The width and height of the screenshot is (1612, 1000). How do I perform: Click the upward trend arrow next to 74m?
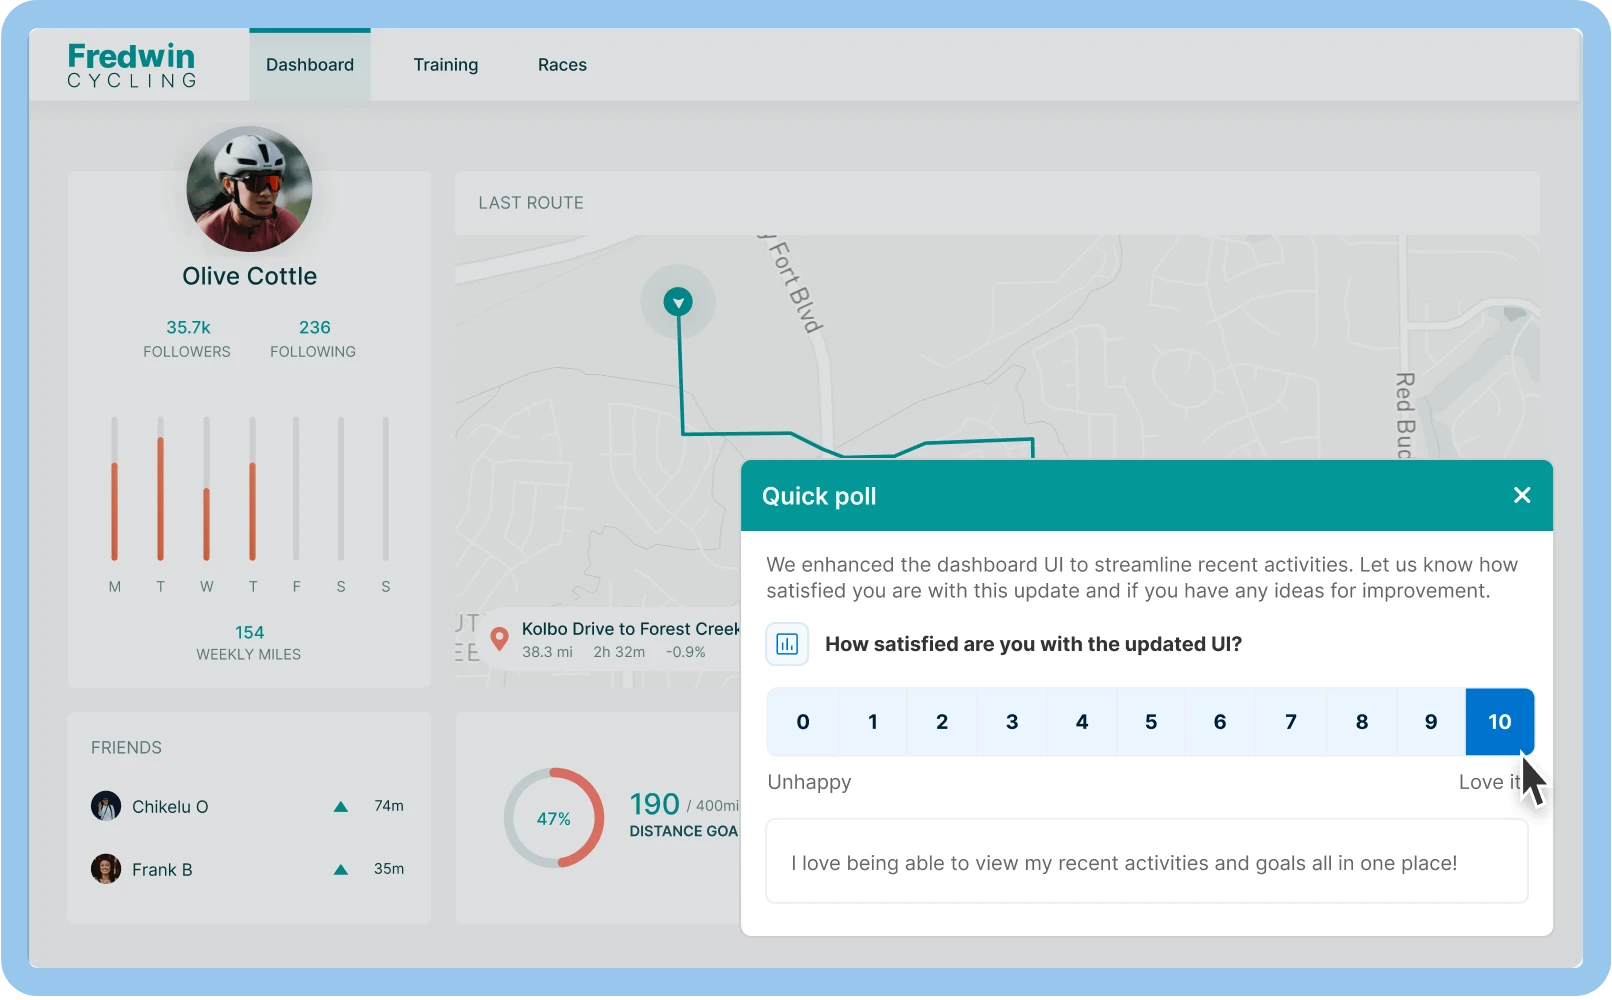(340, 806)
